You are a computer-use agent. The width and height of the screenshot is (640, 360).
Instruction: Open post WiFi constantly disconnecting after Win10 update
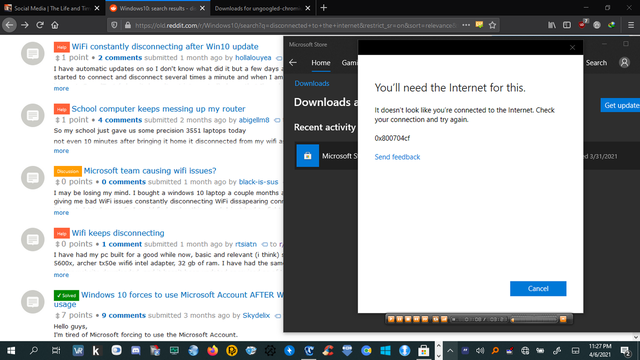coord(165,47)
